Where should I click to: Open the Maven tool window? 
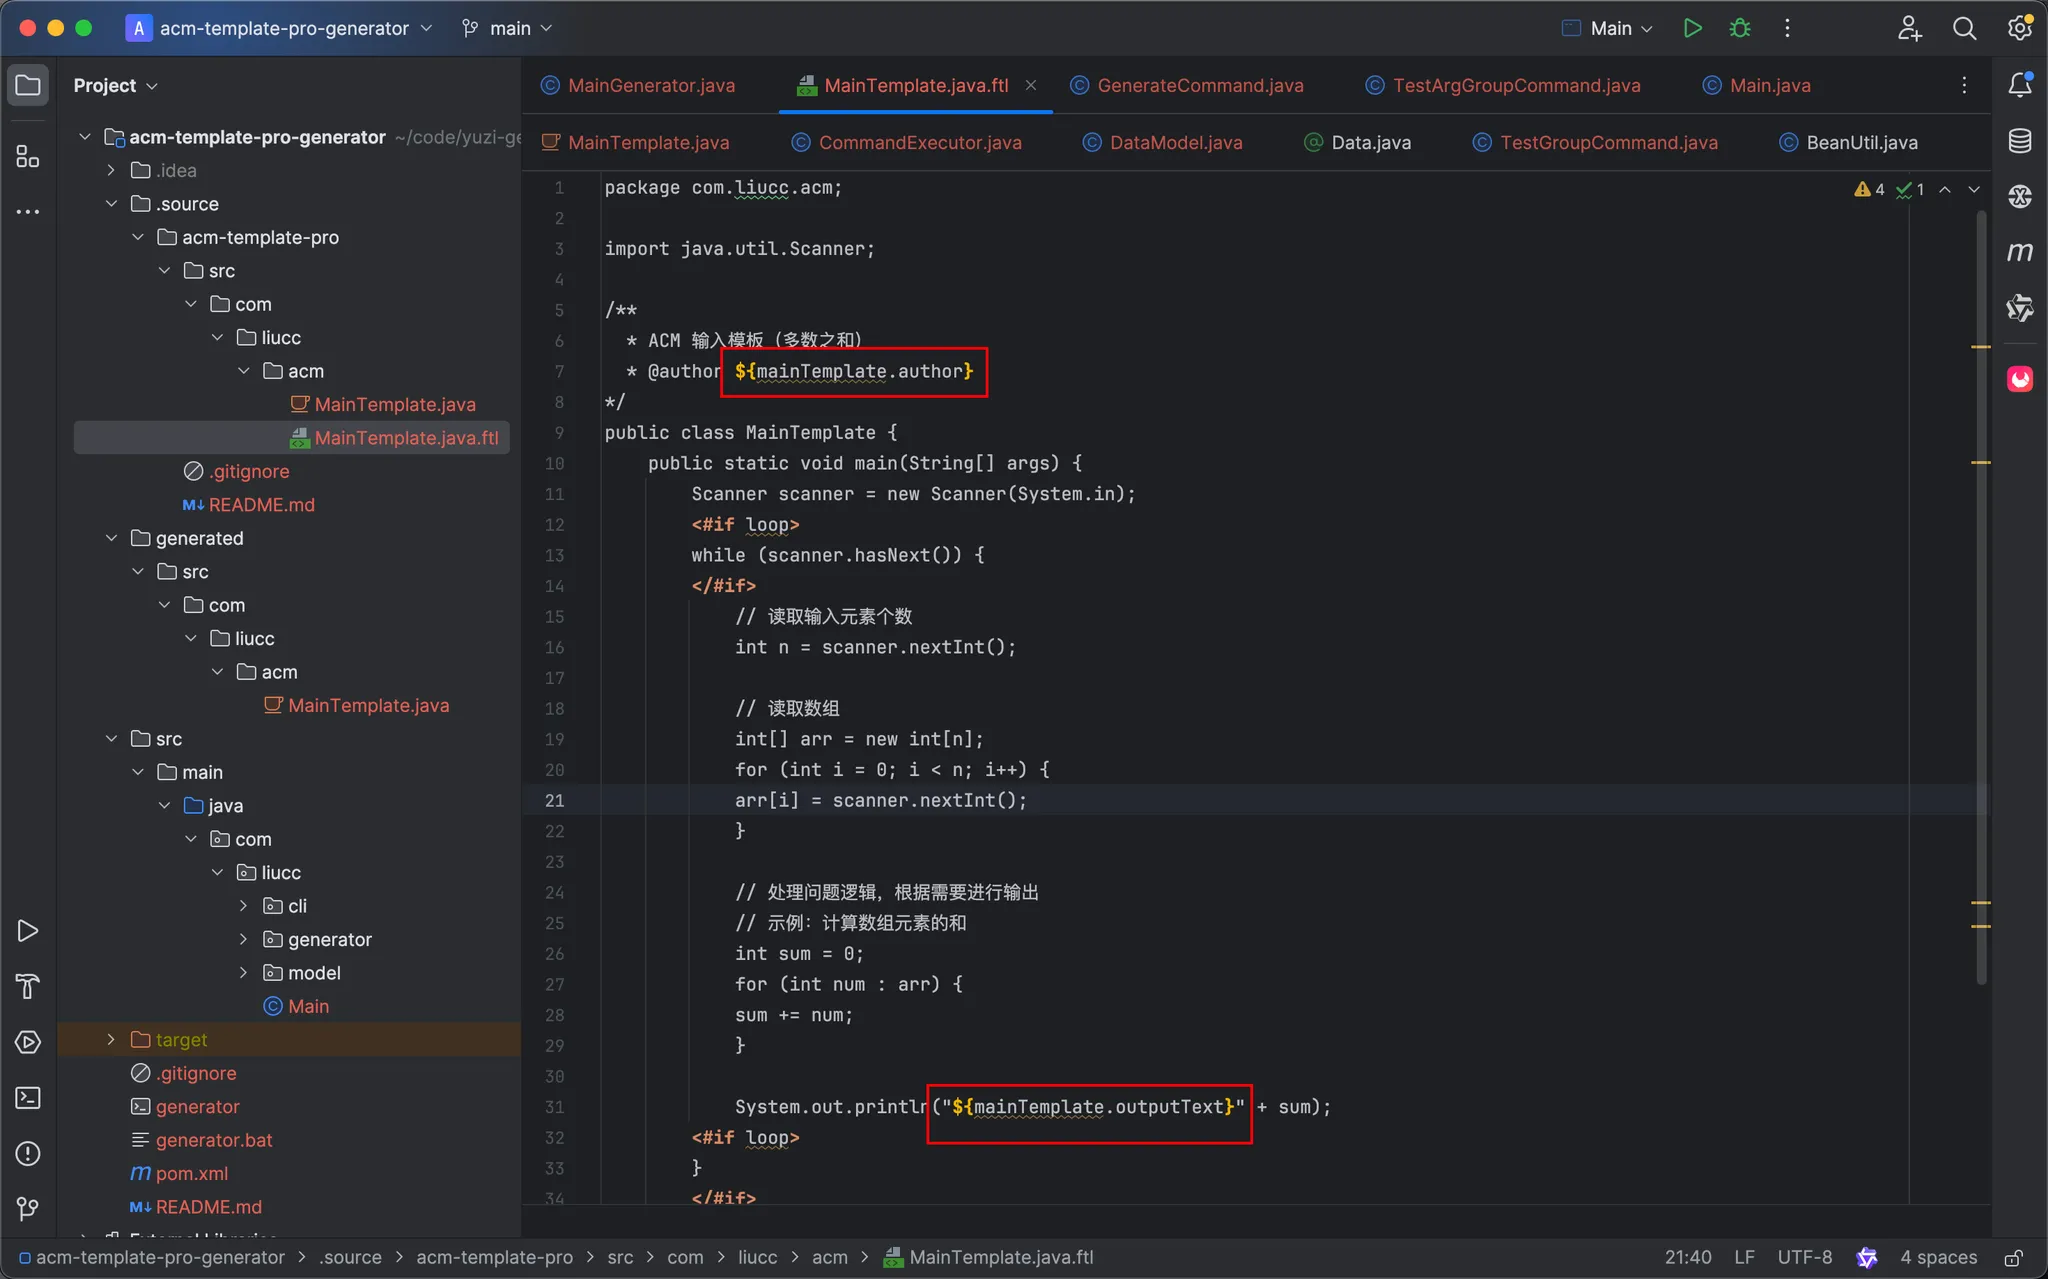click(2019, 252)
